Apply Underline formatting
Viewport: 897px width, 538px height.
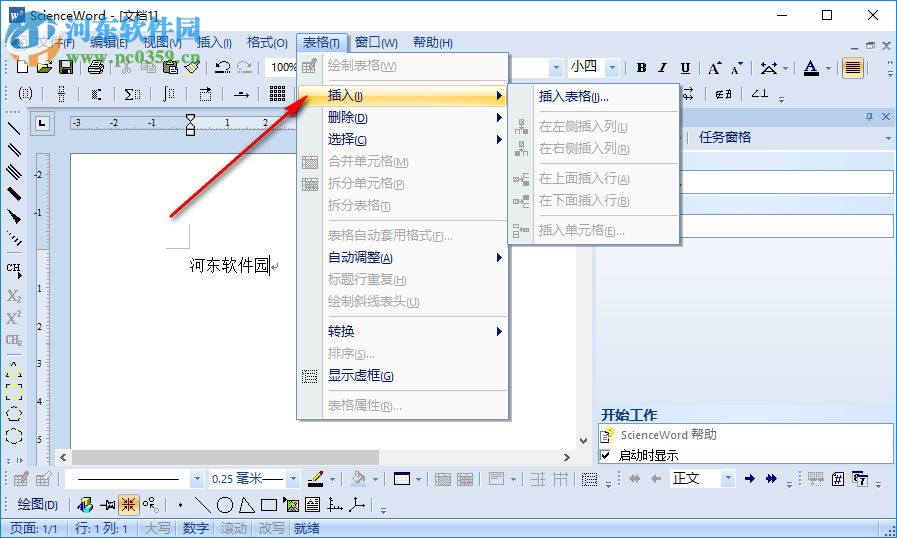pyautogui.click(x=685, y=68)
